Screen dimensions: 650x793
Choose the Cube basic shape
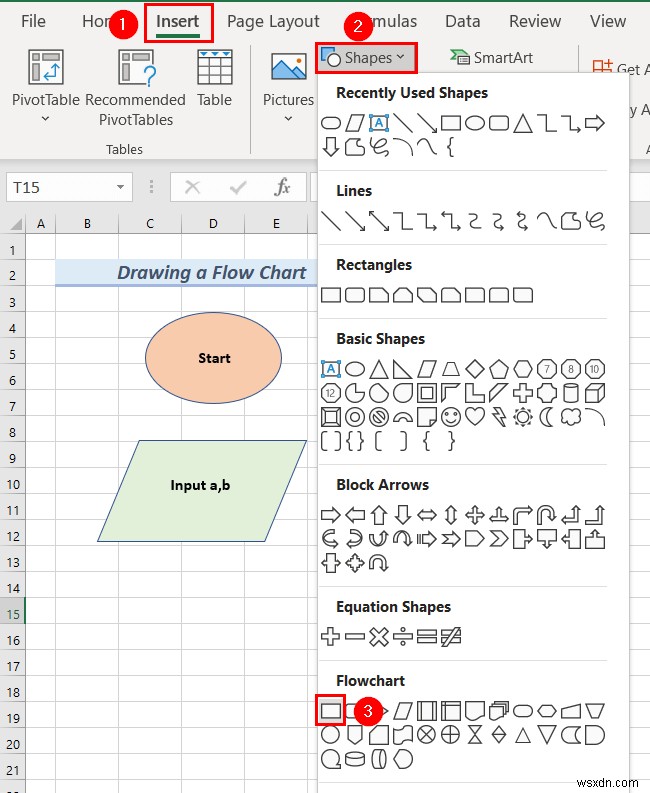(x=595, y=393)
